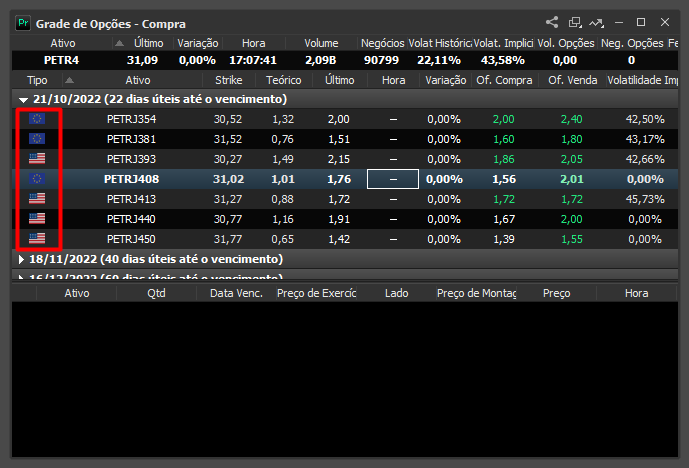689x468 pixels.
Task: Click the Data Venc. header in strategy table
Action: (x=236, y=293)
